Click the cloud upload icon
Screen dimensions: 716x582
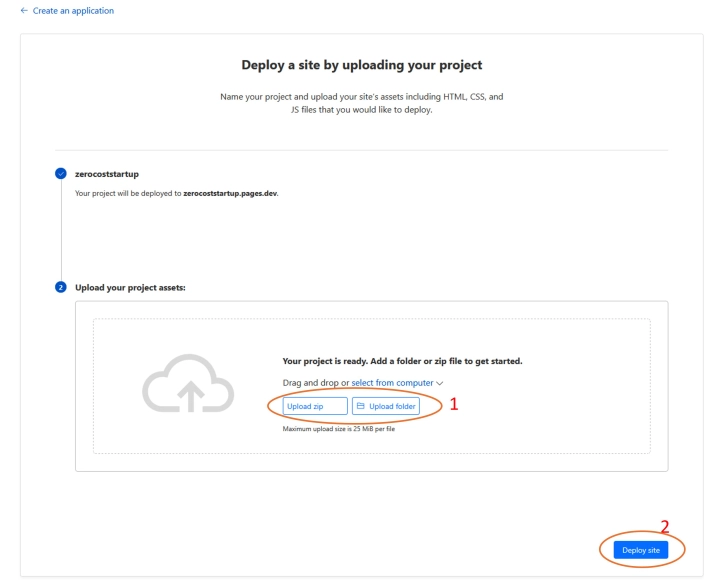[x=188, y=383]
